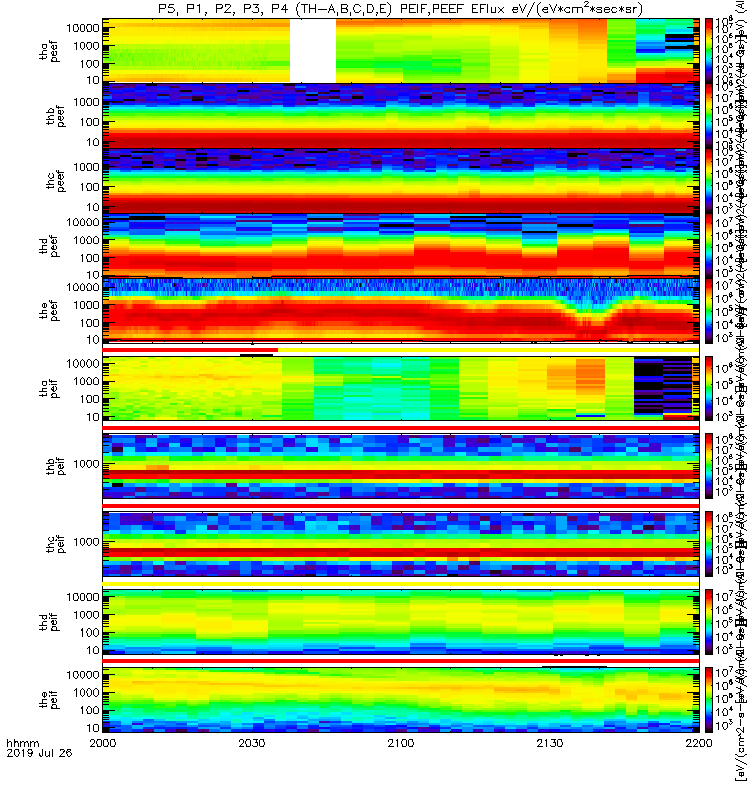Click inside the thd peef spectrogram panel
The height and width of the screenshot is (800, 750).
401,245
